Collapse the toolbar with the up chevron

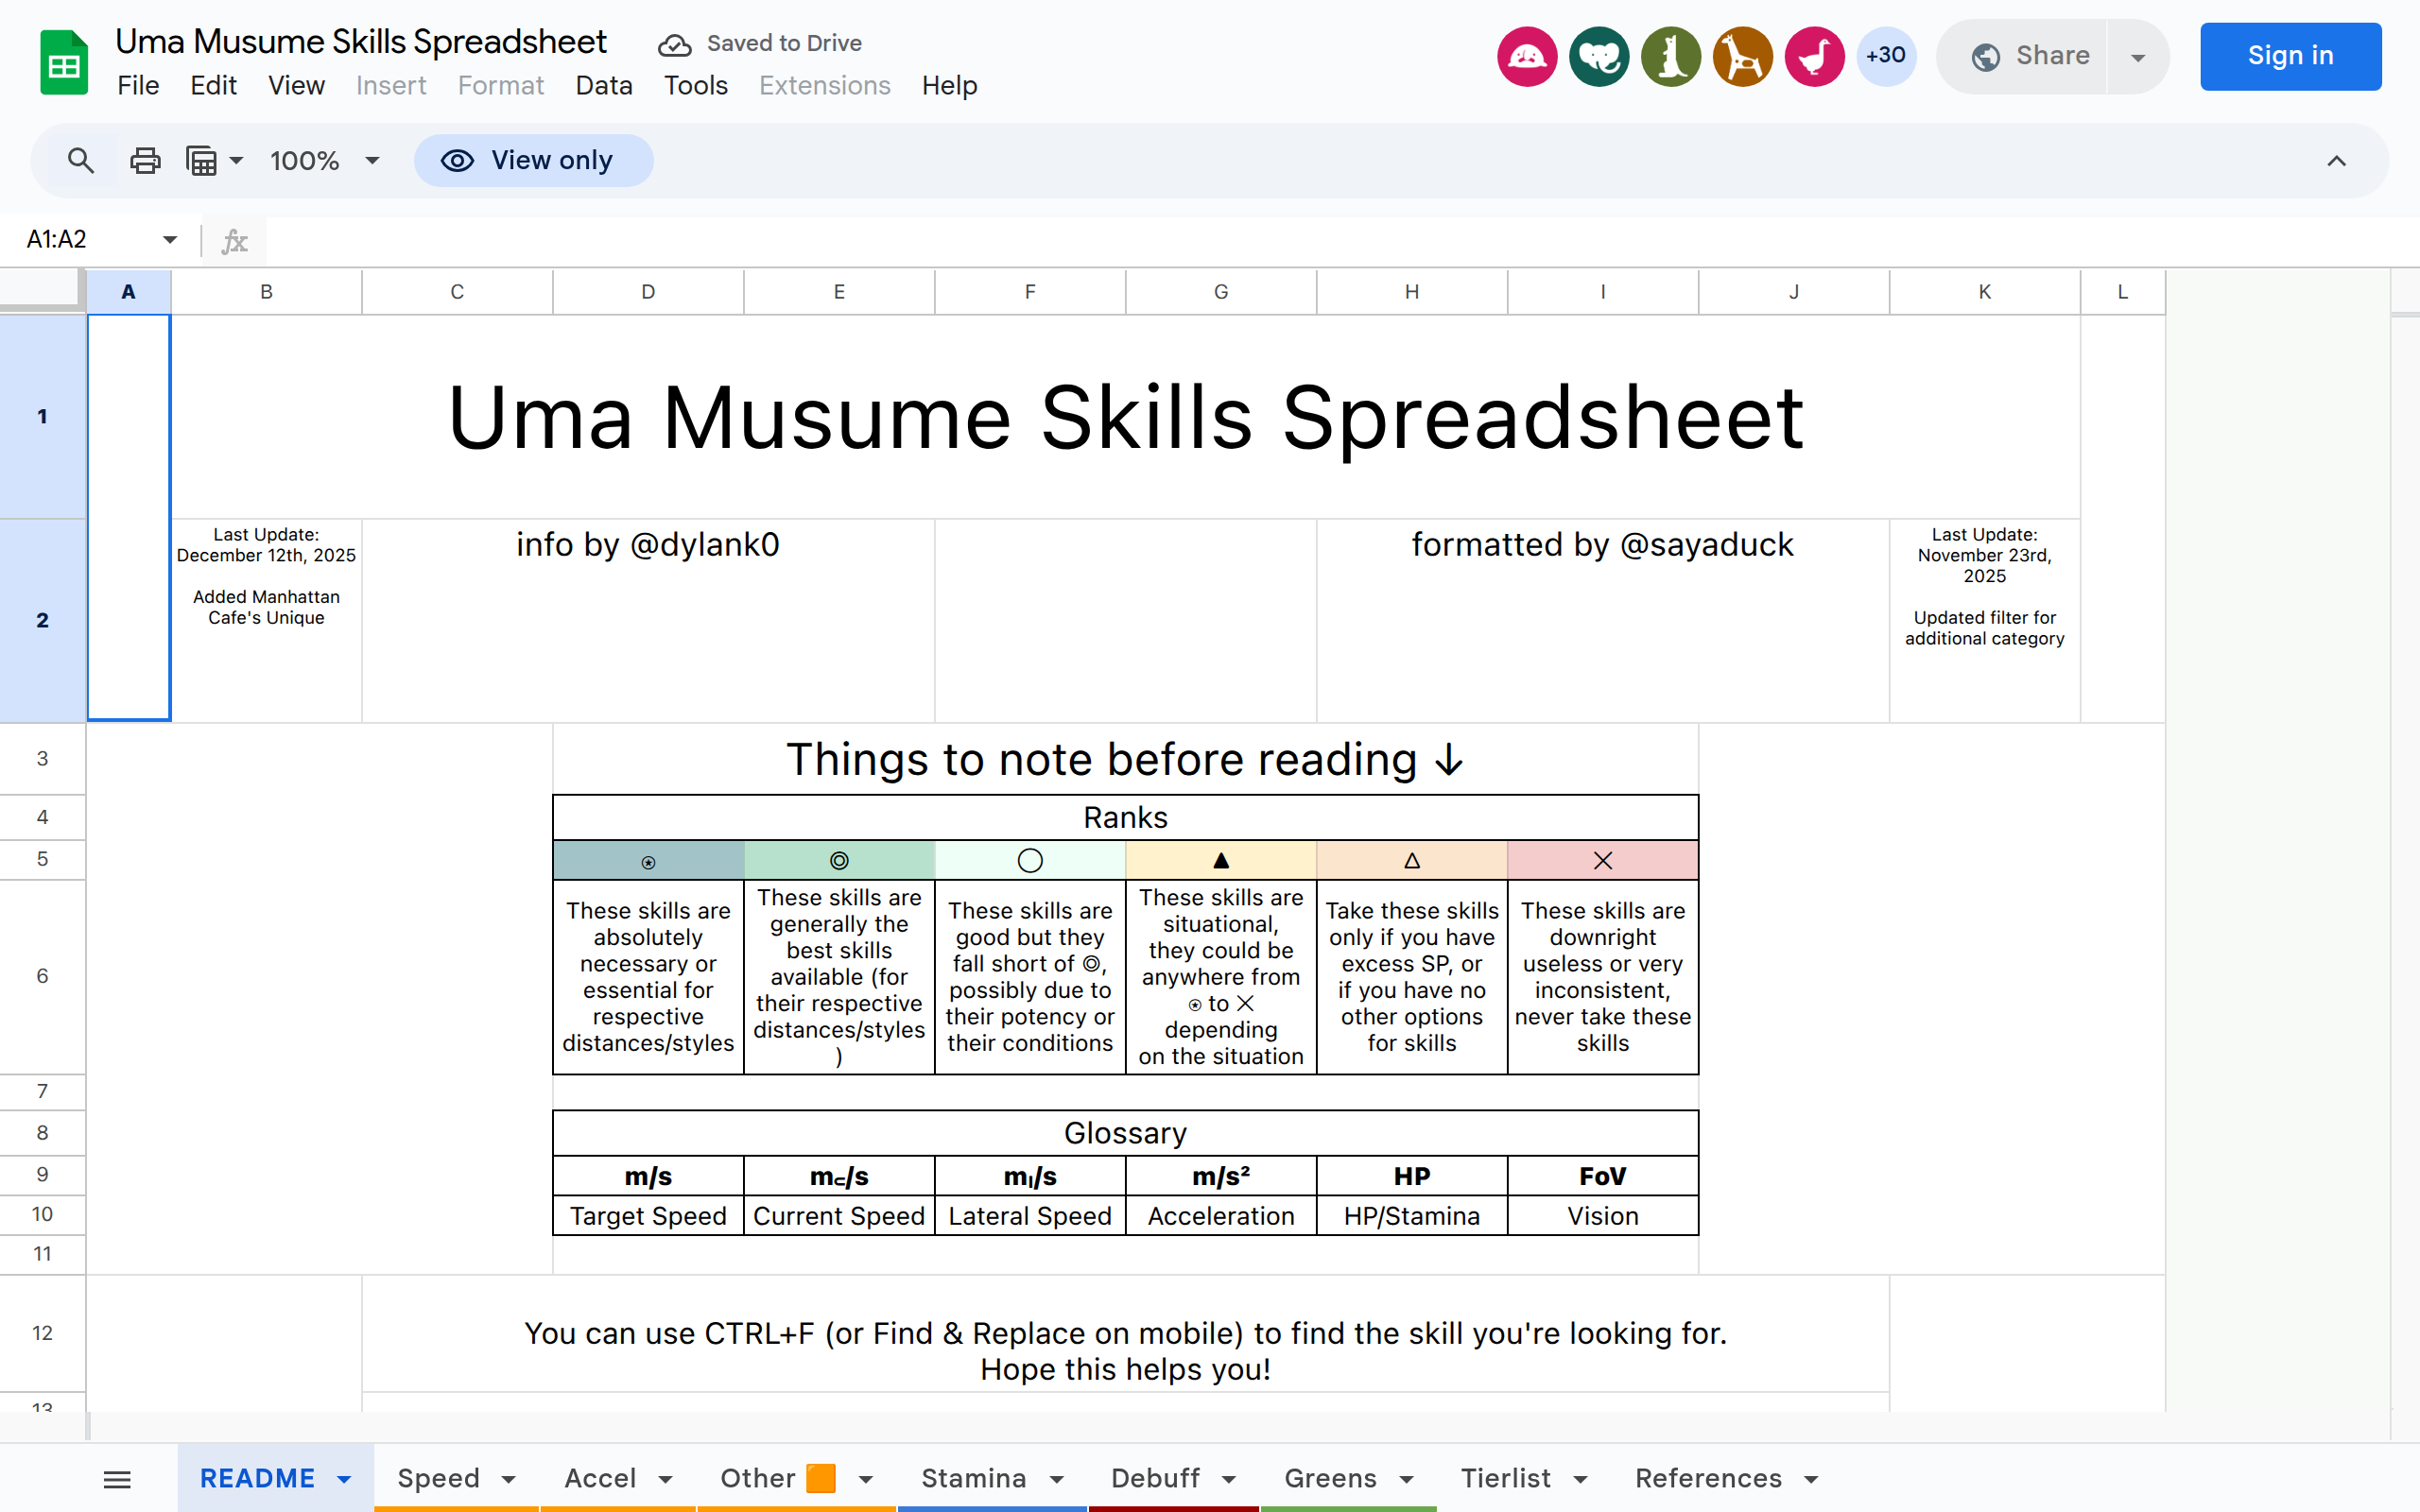pos(2336,161)
